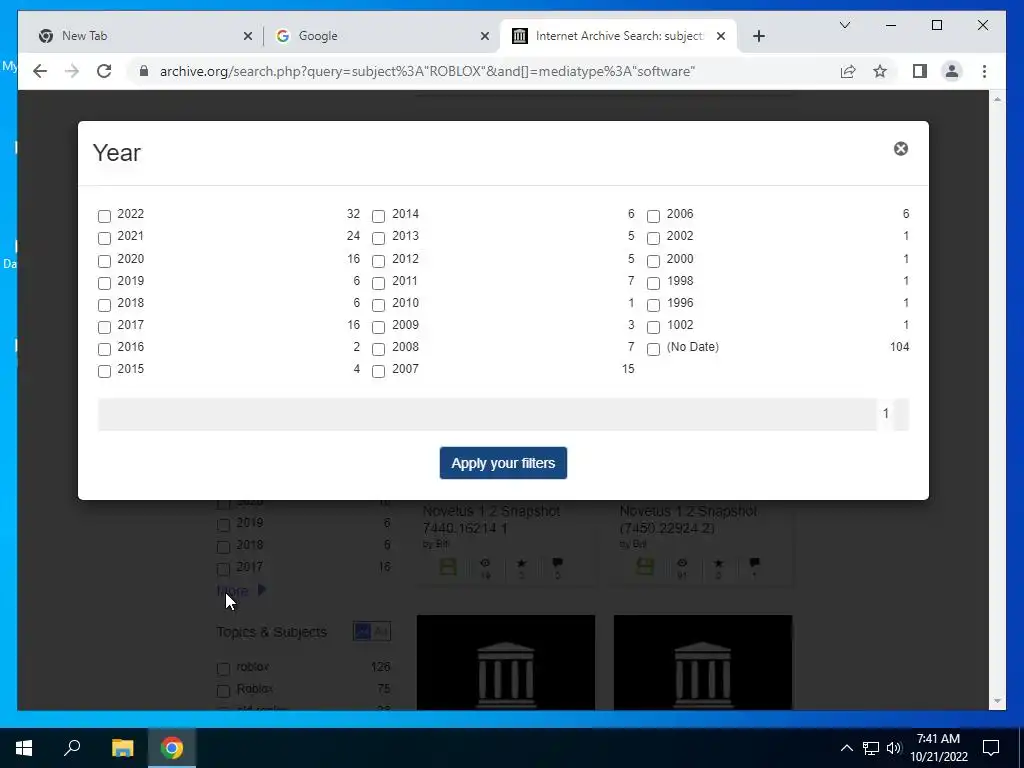Open the Chrome three-dot menu
Screen dimensions: 1024x768
point(984,71)
